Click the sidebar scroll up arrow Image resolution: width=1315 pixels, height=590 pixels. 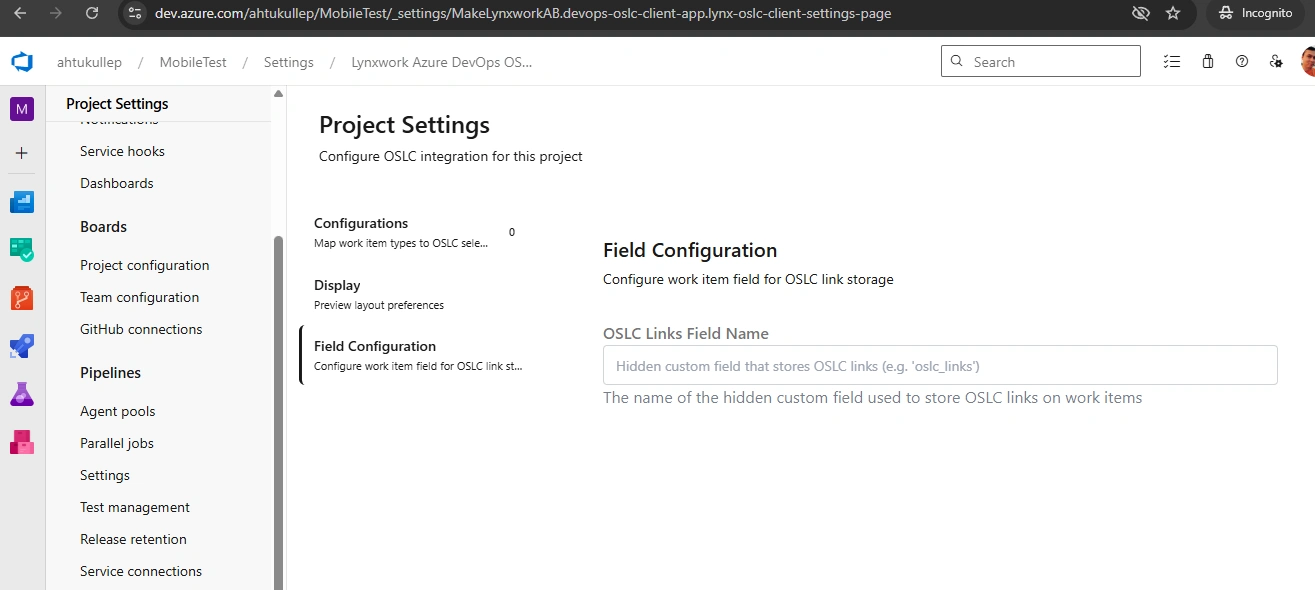click(x=279, y=93)
